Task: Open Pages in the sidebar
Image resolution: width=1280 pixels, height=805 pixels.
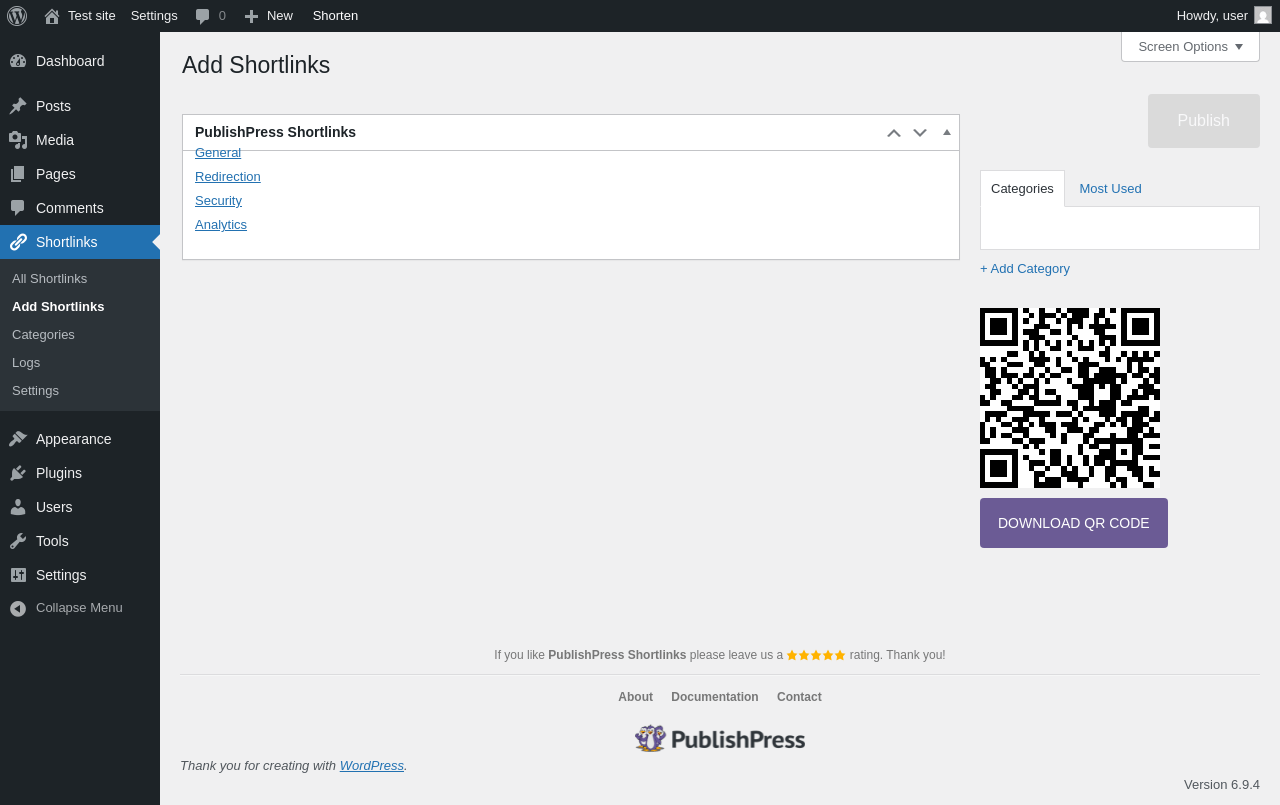Action: (x=80, y=174)
